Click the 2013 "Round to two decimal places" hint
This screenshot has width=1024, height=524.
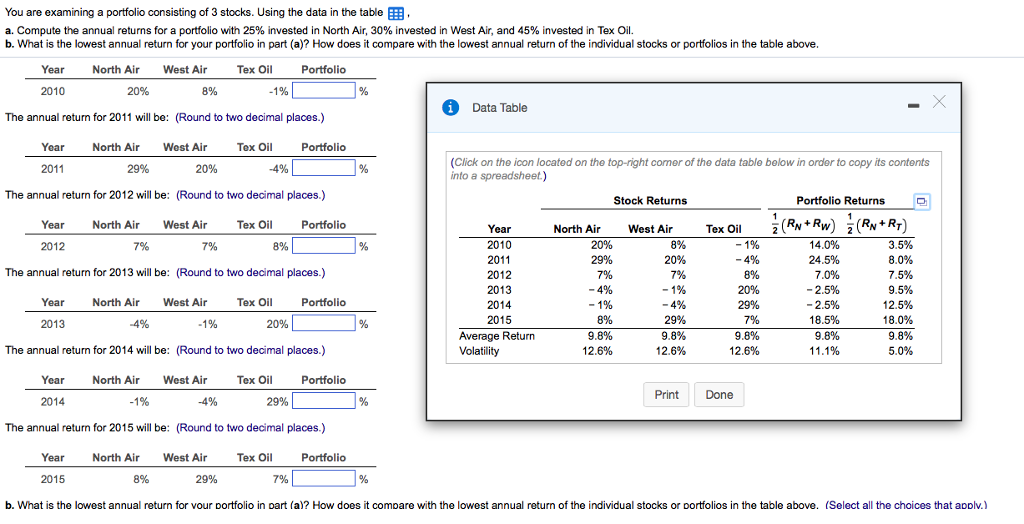(250, 273)
